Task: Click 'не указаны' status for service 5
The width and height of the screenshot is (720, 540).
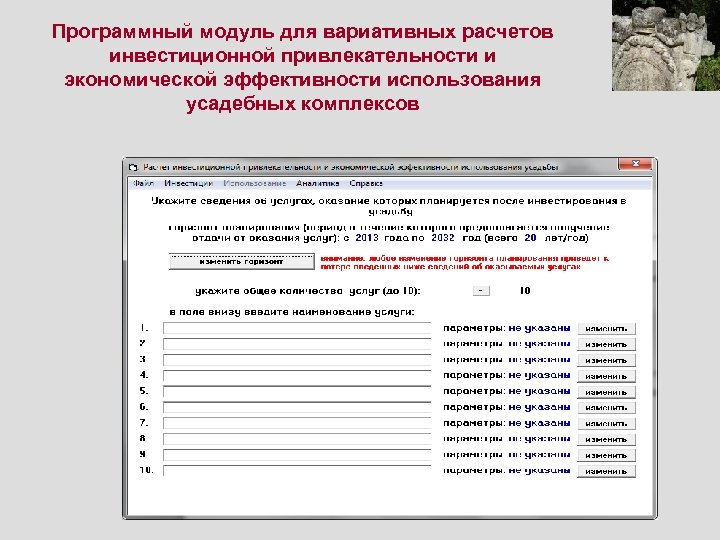Action: click(x=540, y=391)
